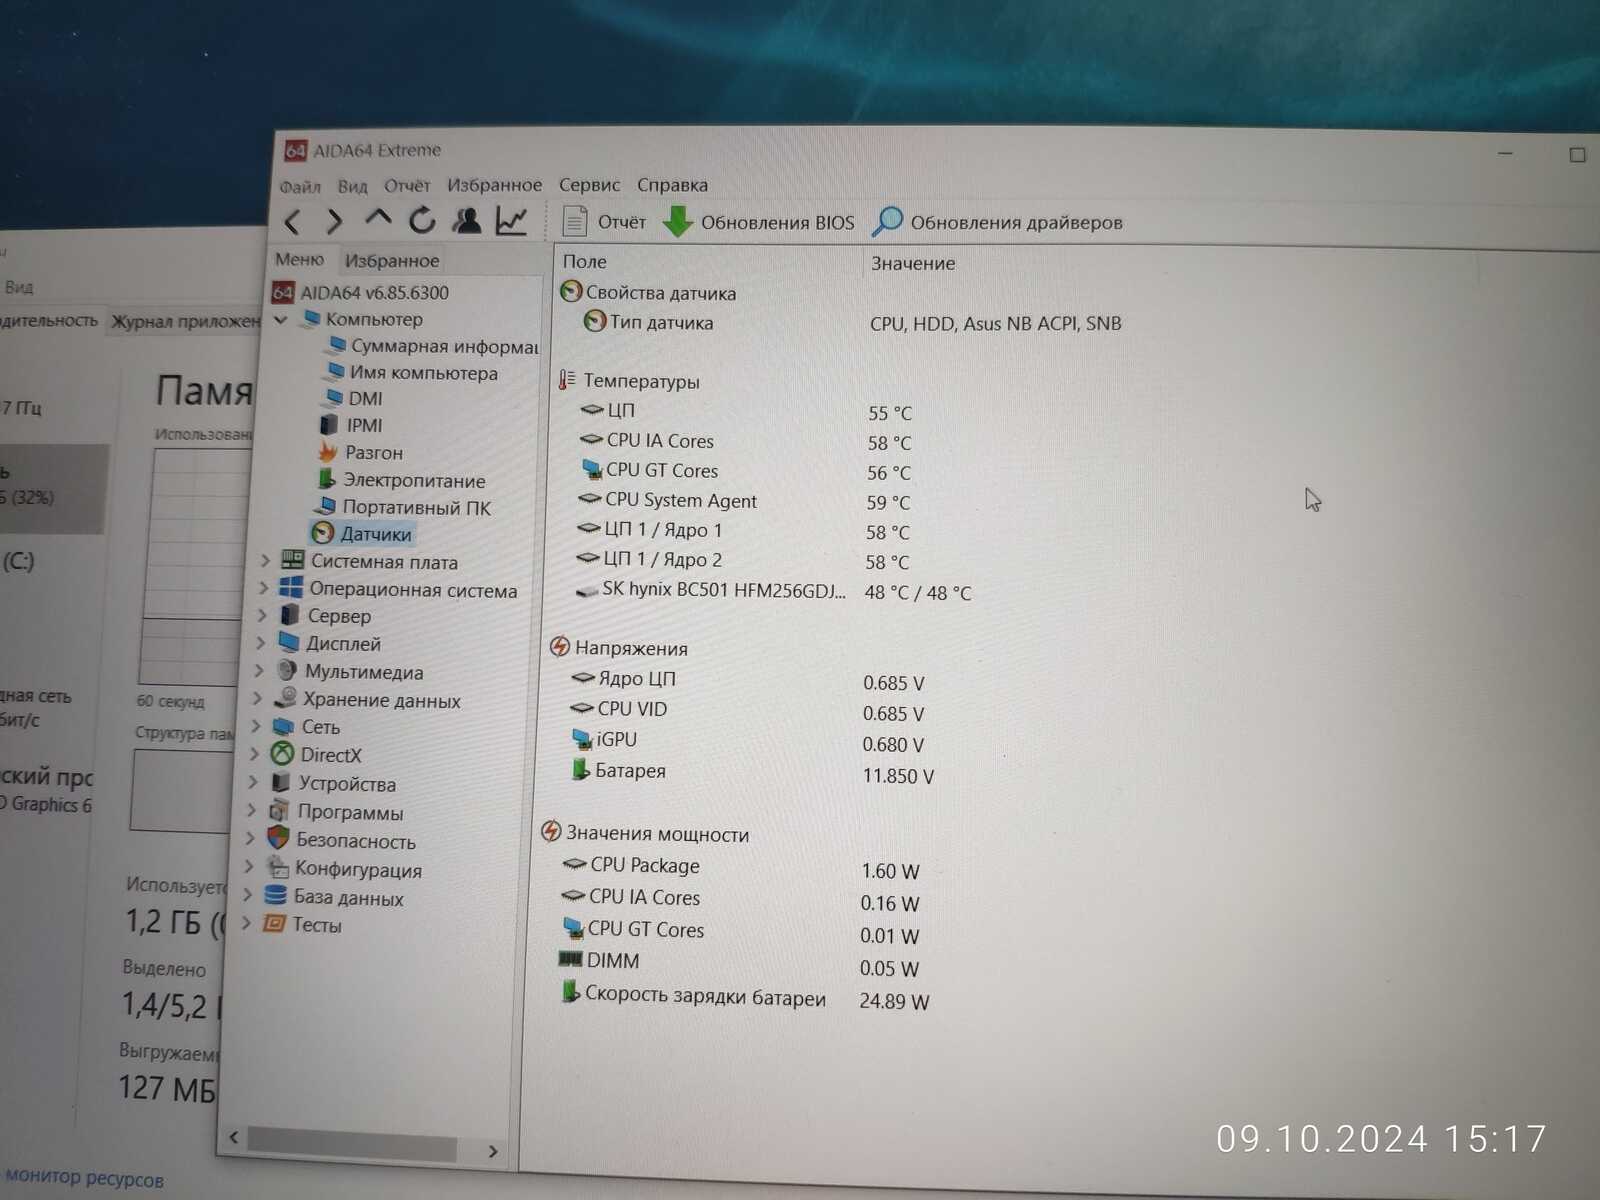The height and width of the screenshot is (1200, 1600).
Task: Switch to the Меню tab
Action: click(x=300, y=259)
